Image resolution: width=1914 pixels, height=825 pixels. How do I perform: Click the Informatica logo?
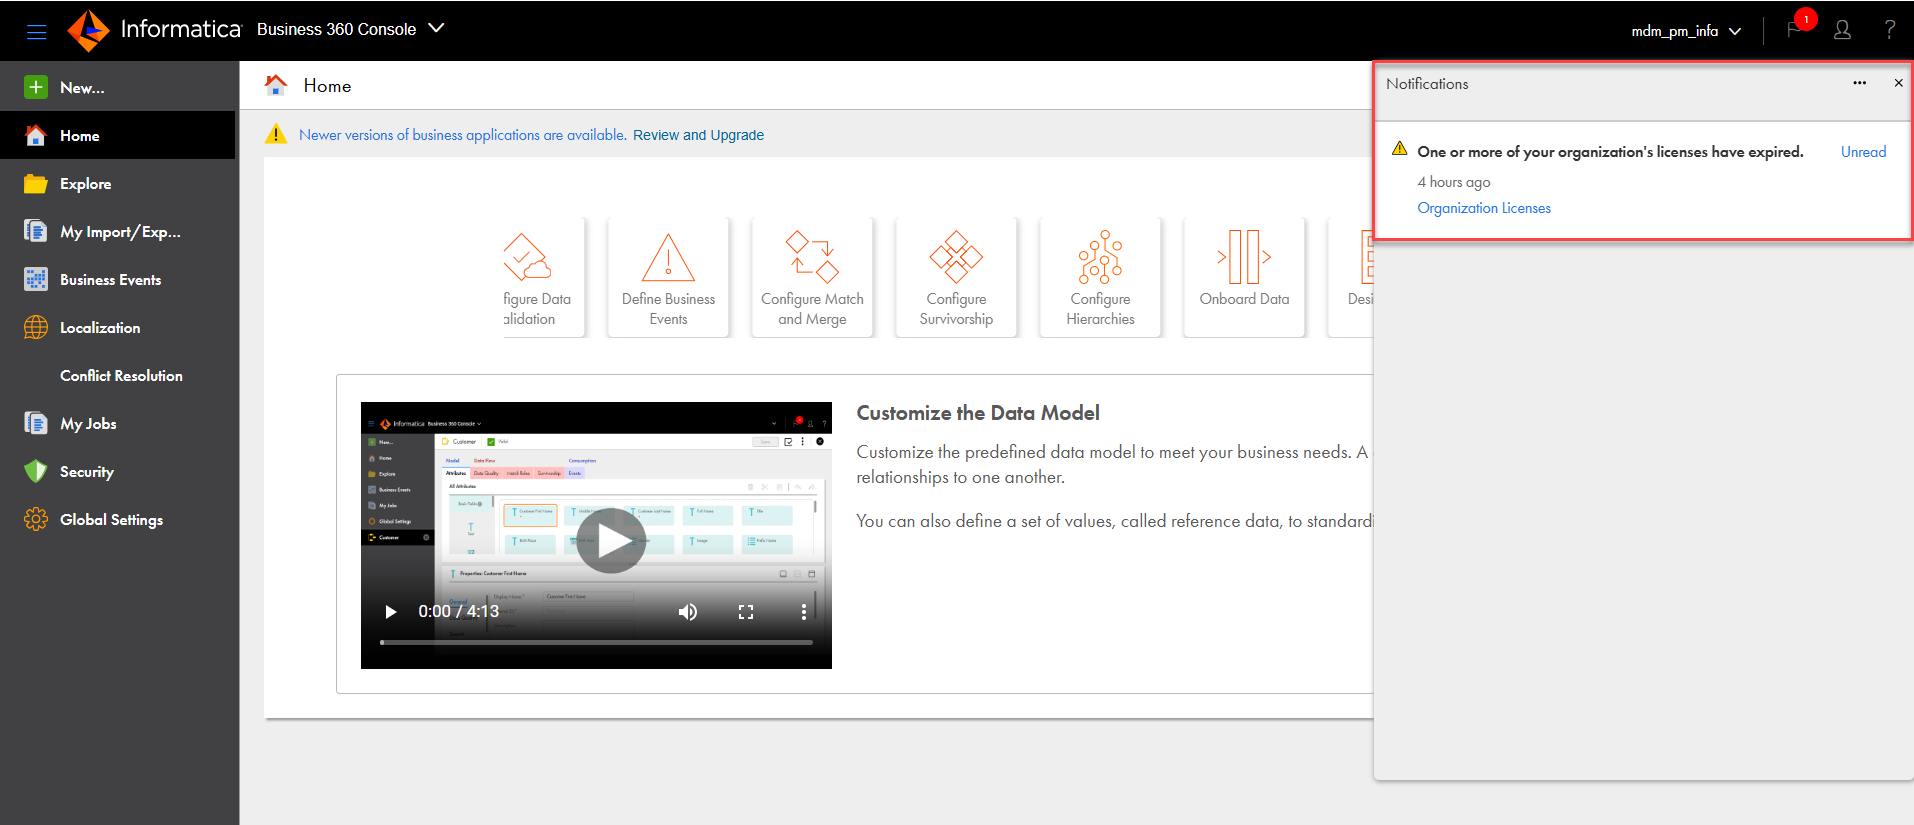[155, 30]
